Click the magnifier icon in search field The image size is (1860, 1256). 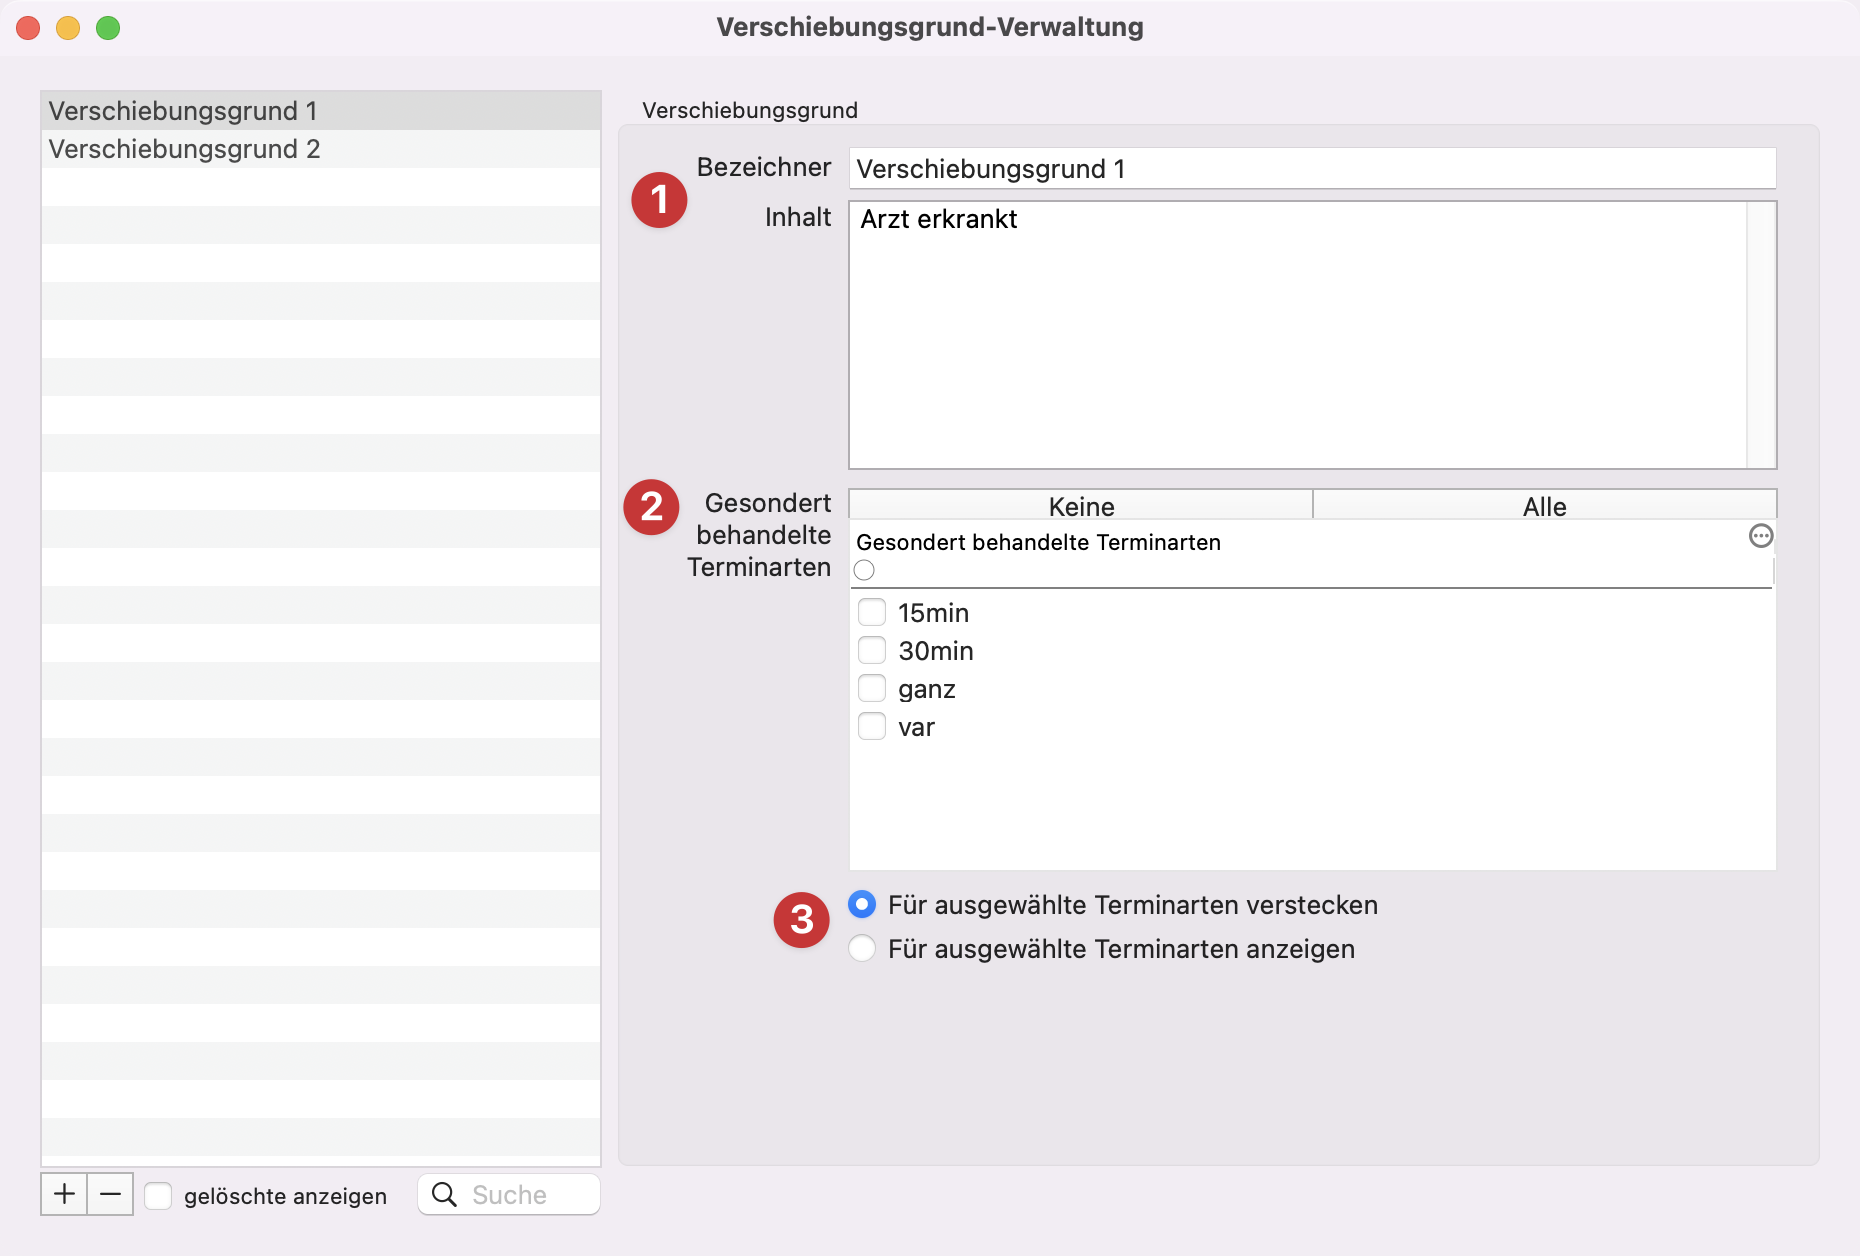tap(444, 1195)
